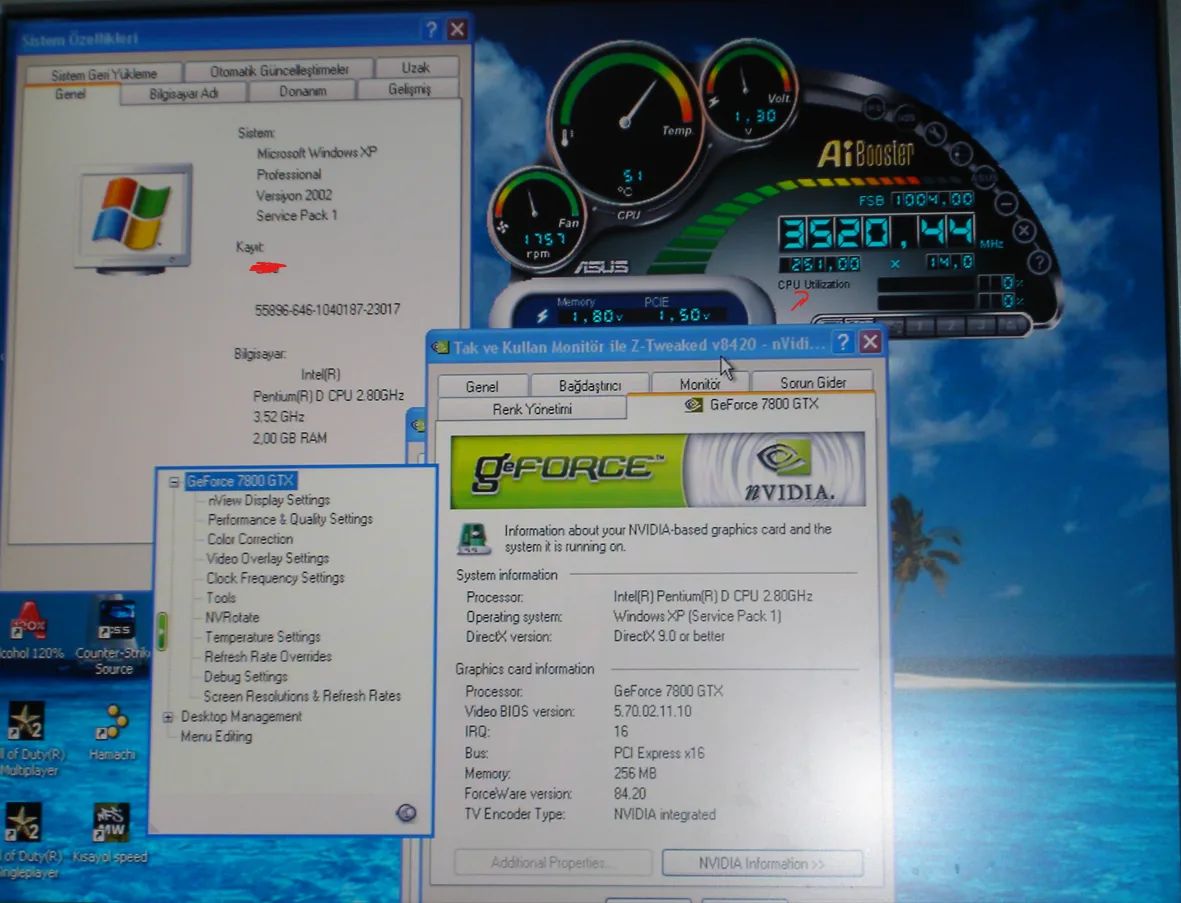Open Video Overlay Settings
Viewport: 1181px width, 903px height.
268,559
